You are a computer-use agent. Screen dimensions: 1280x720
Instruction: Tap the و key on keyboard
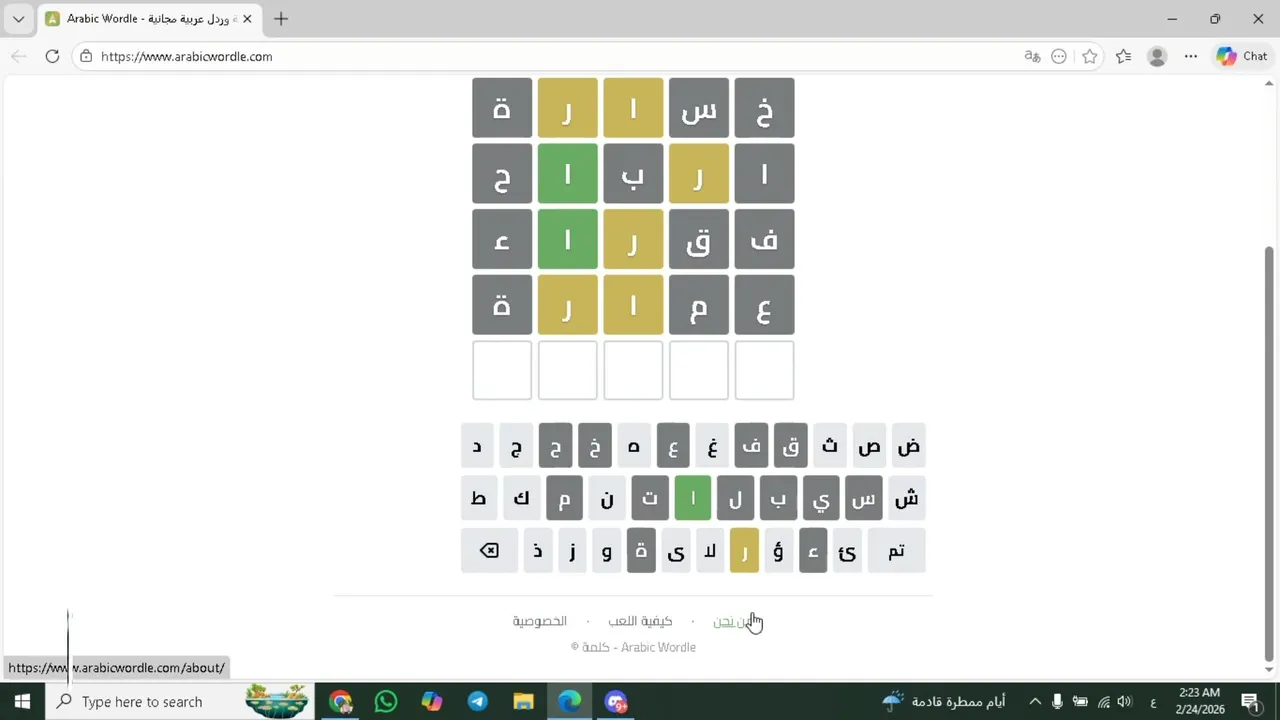point(607,551)
